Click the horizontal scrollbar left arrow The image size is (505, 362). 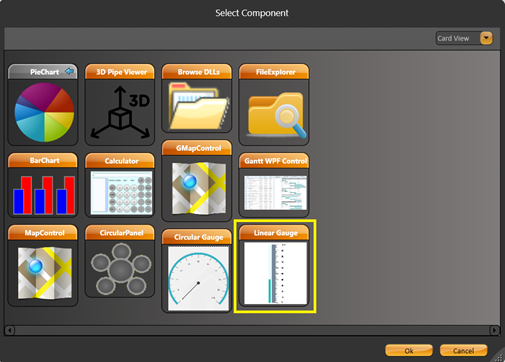10,330
